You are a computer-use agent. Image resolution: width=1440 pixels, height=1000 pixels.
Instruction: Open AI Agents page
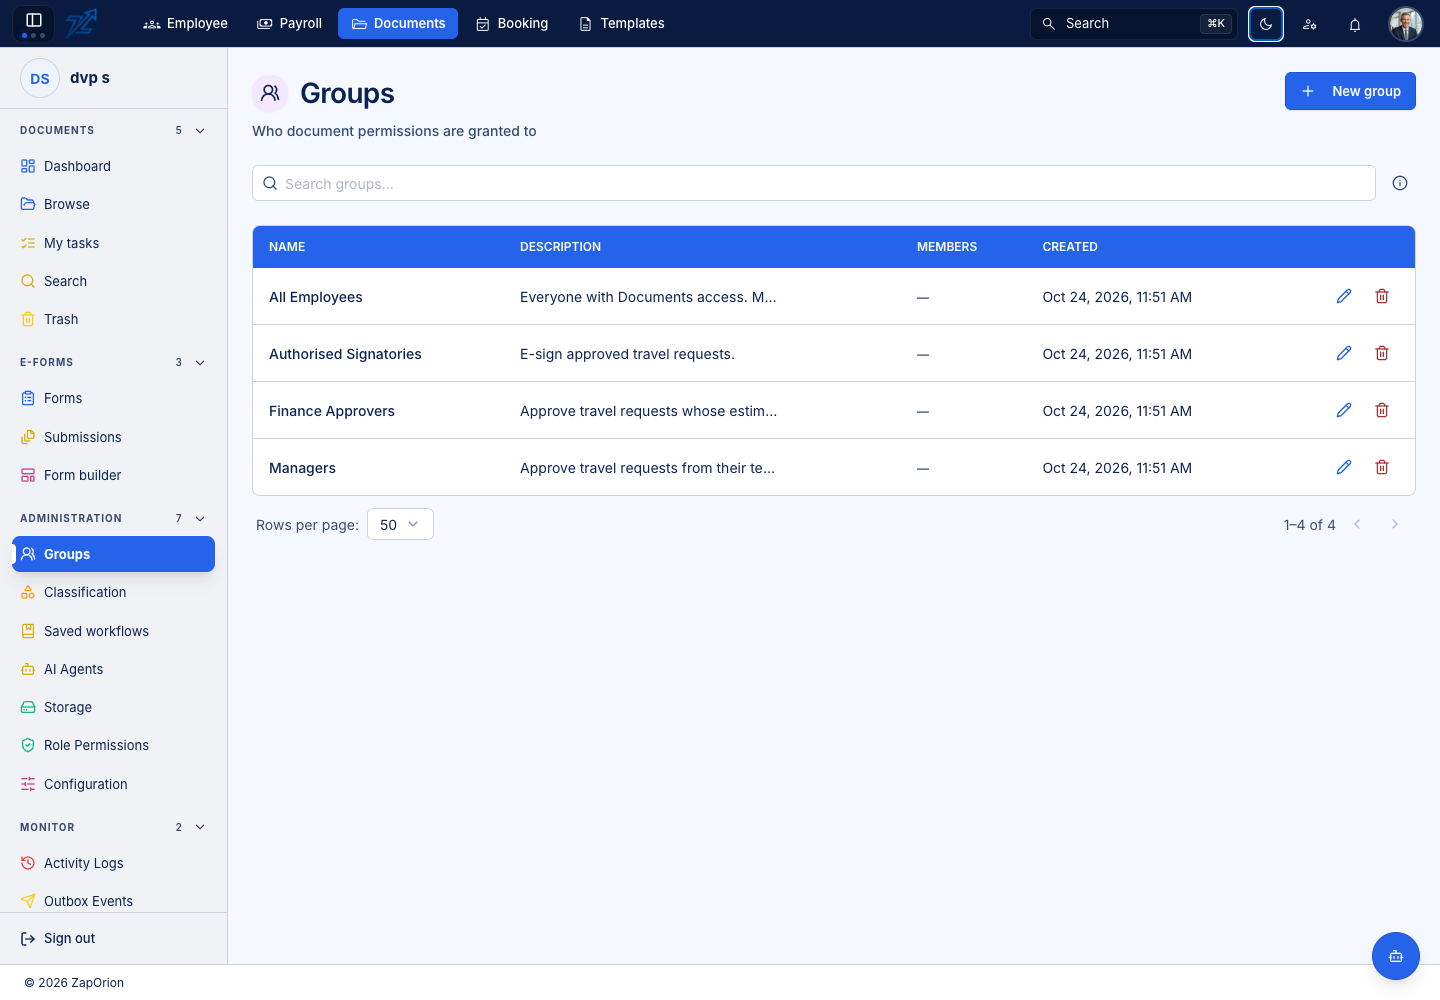click(113, 669)
